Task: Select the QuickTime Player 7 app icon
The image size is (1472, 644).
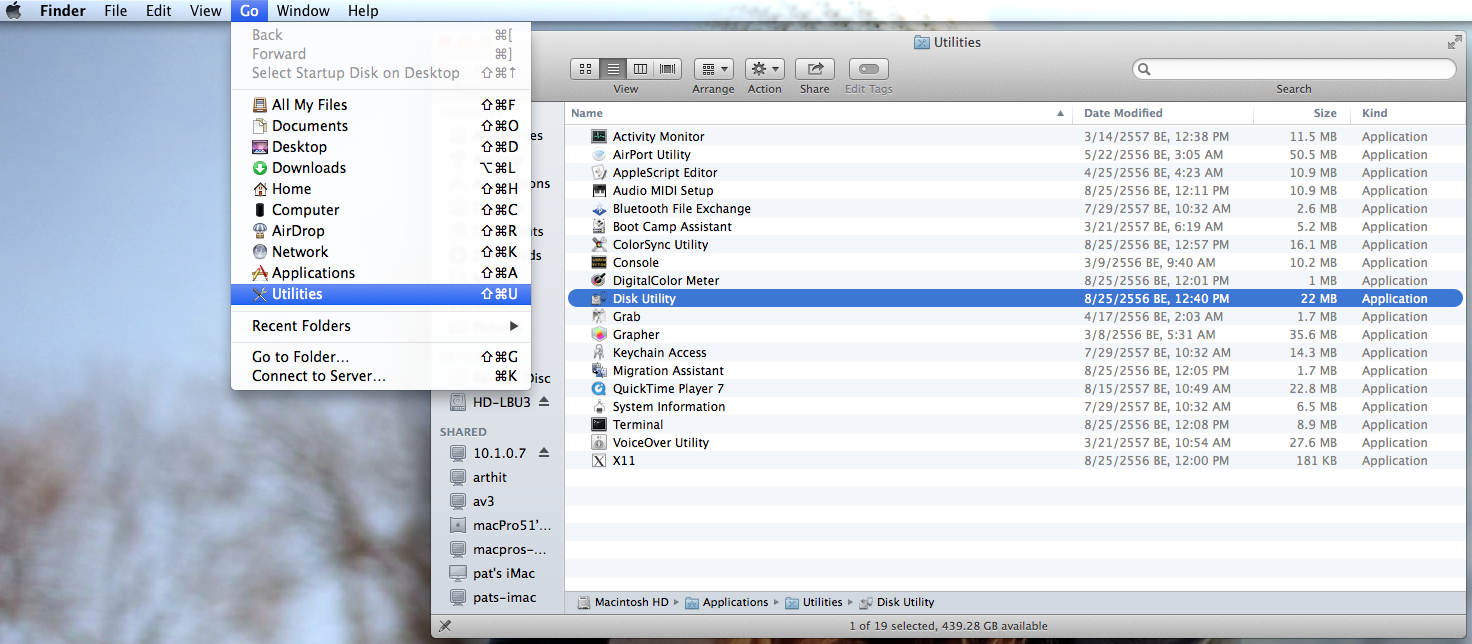Action: [x=599, y=389]
